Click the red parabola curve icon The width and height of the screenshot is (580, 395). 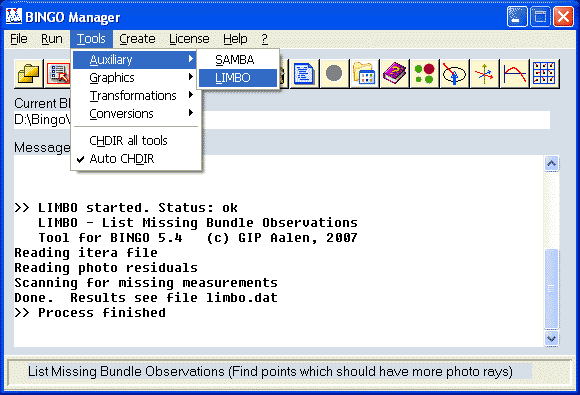pyautogui.click(x=514, y=74)
